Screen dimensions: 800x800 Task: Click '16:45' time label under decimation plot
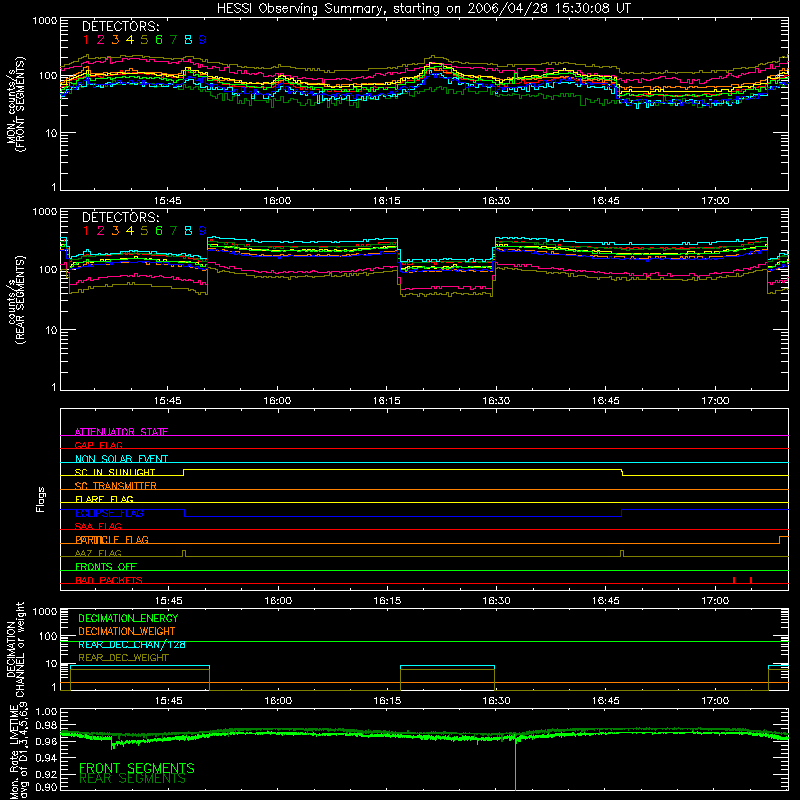(x=606, y=701)
